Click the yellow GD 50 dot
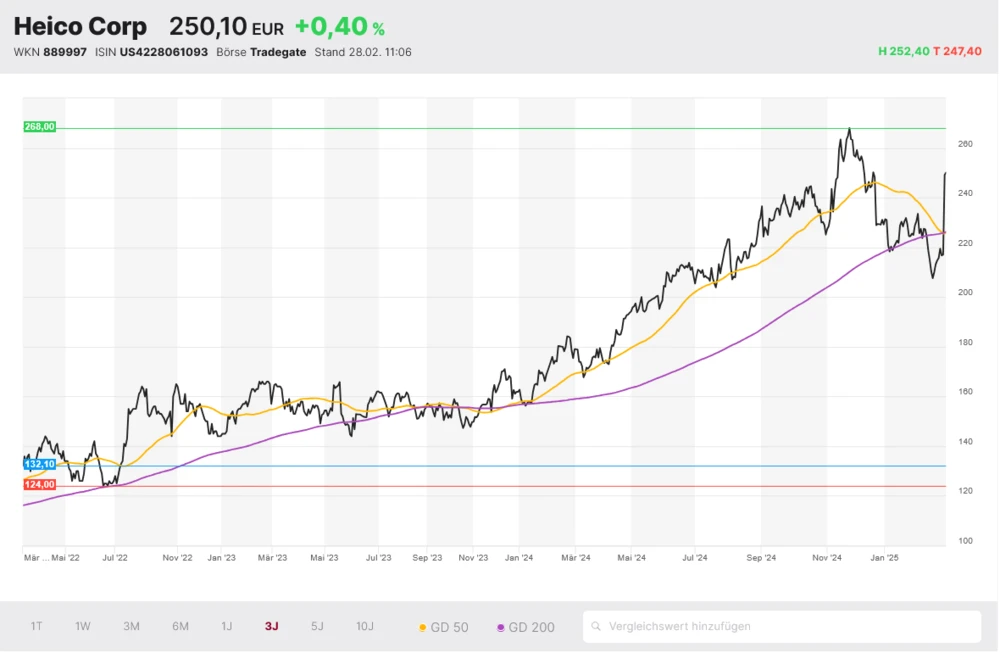 [x=423, y=628]
